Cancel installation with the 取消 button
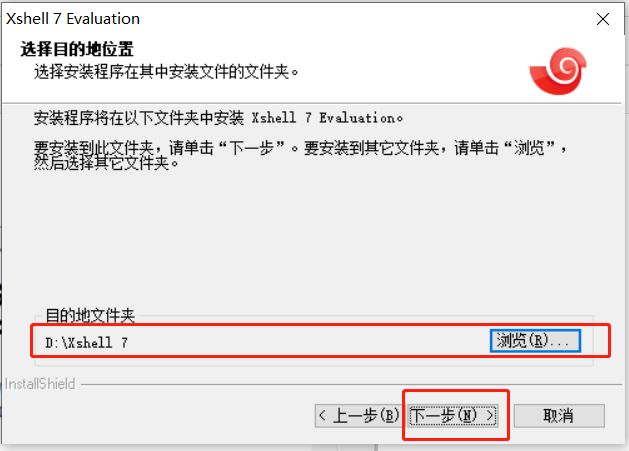629x451 pixels. tap(559, 415)
